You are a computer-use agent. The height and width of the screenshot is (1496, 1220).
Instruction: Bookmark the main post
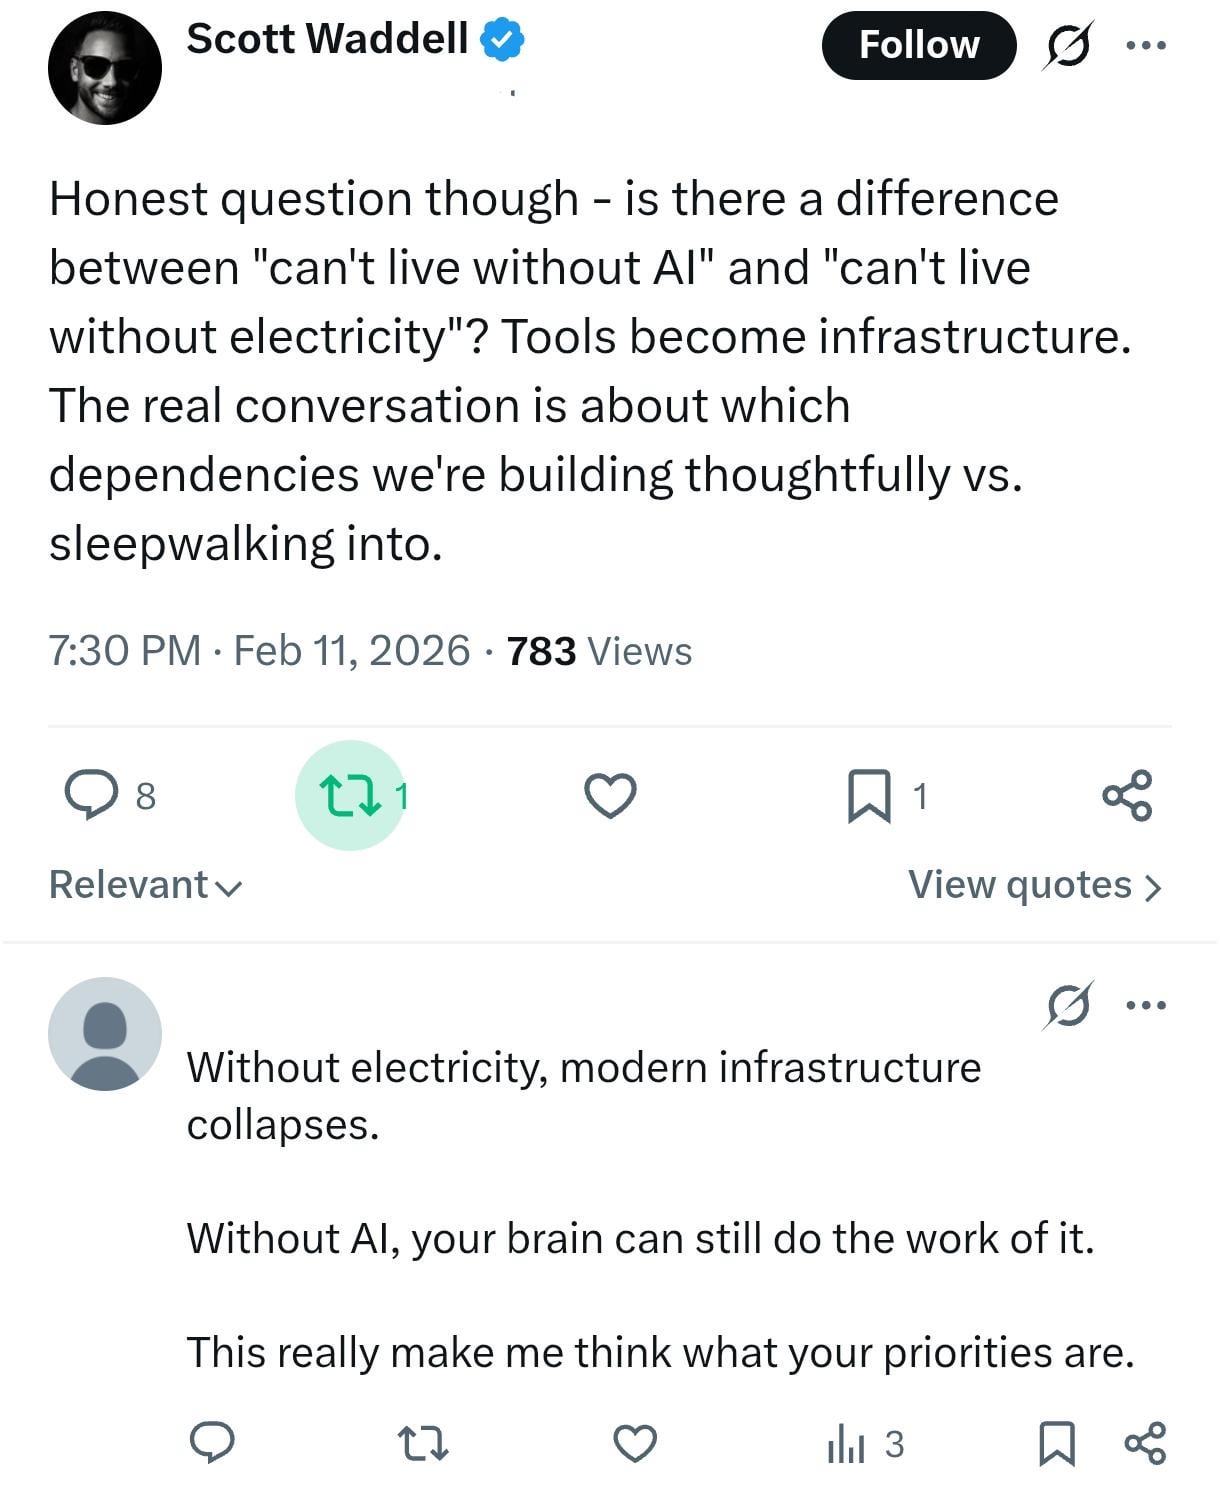869,795
